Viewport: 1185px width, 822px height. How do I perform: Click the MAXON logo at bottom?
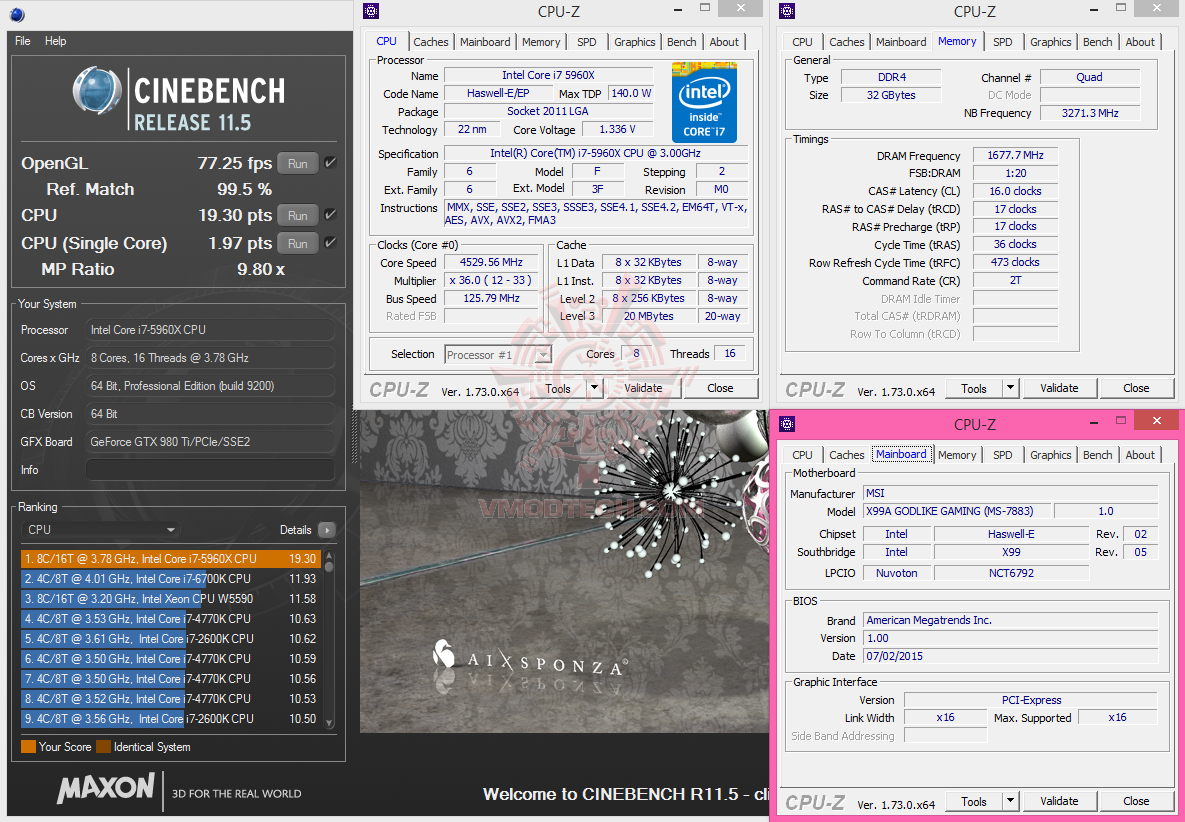106,789
